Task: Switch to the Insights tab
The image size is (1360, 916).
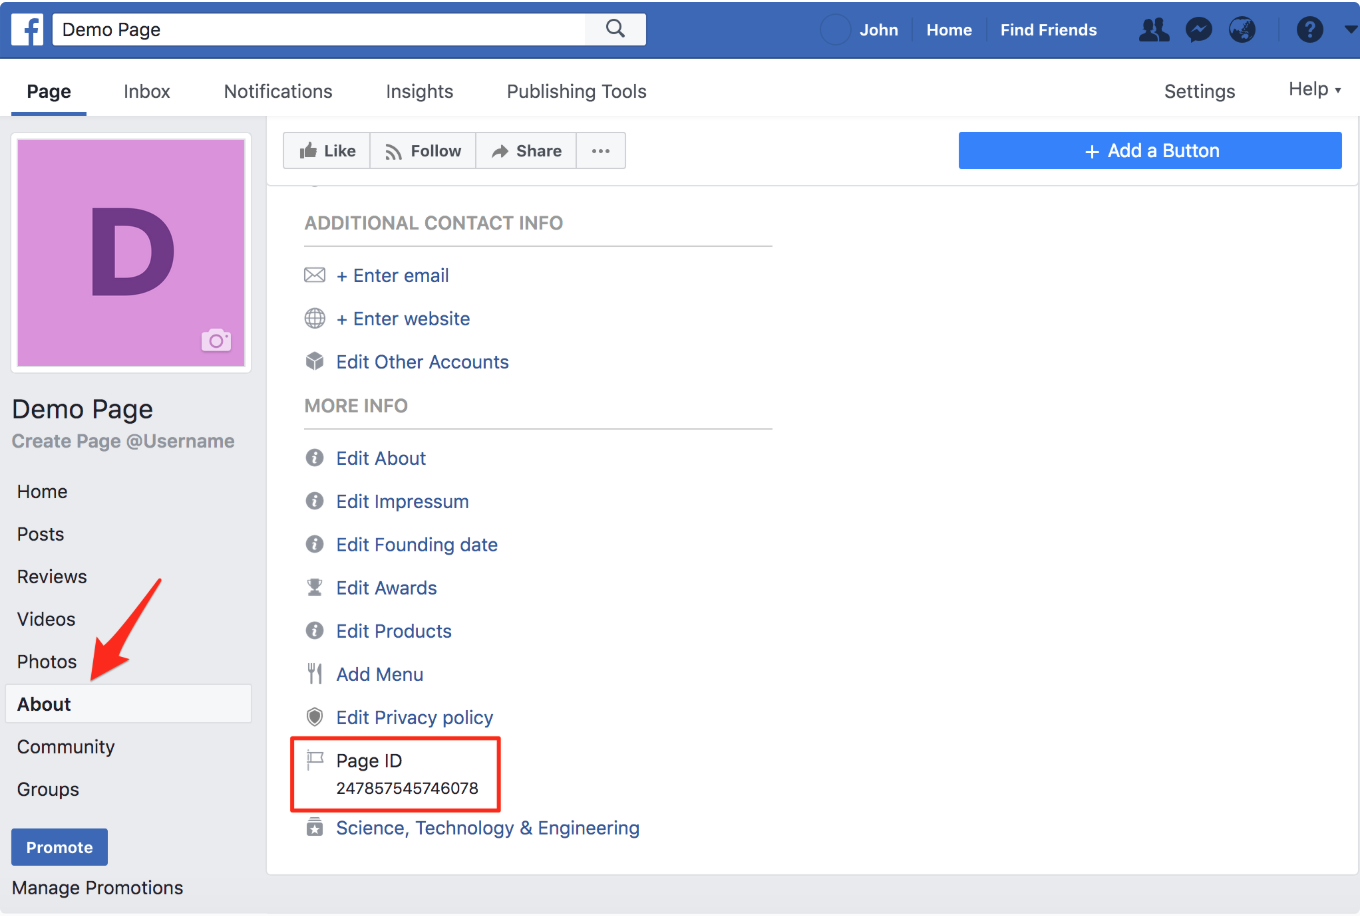Action: (x=419, y=92)
